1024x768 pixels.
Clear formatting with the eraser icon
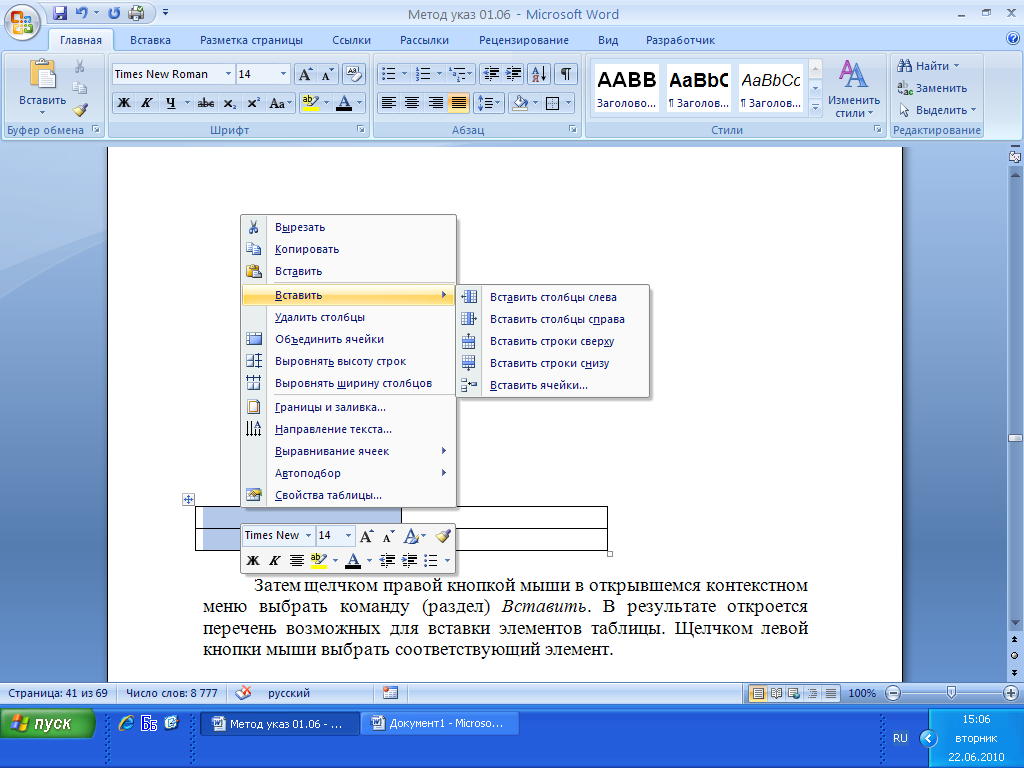(353, 74)
